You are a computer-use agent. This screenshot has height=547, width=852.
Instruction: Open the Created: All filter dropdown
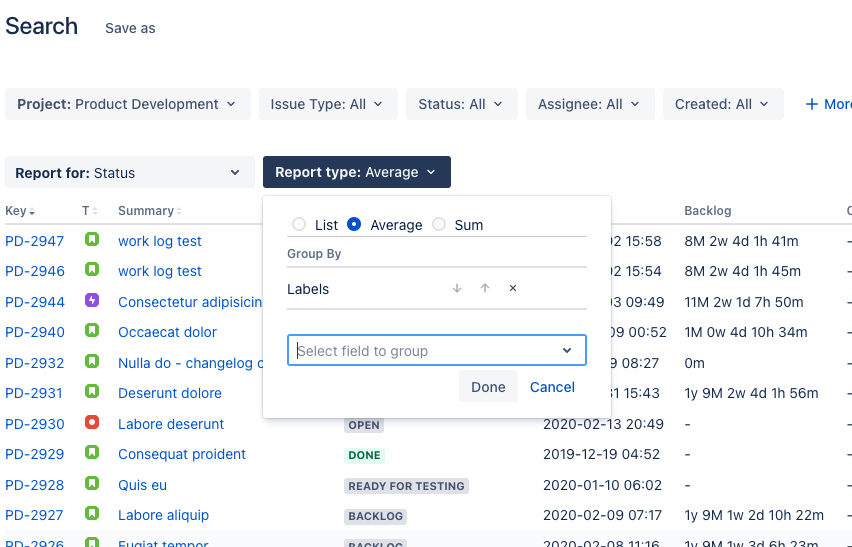tap(723, 104)
